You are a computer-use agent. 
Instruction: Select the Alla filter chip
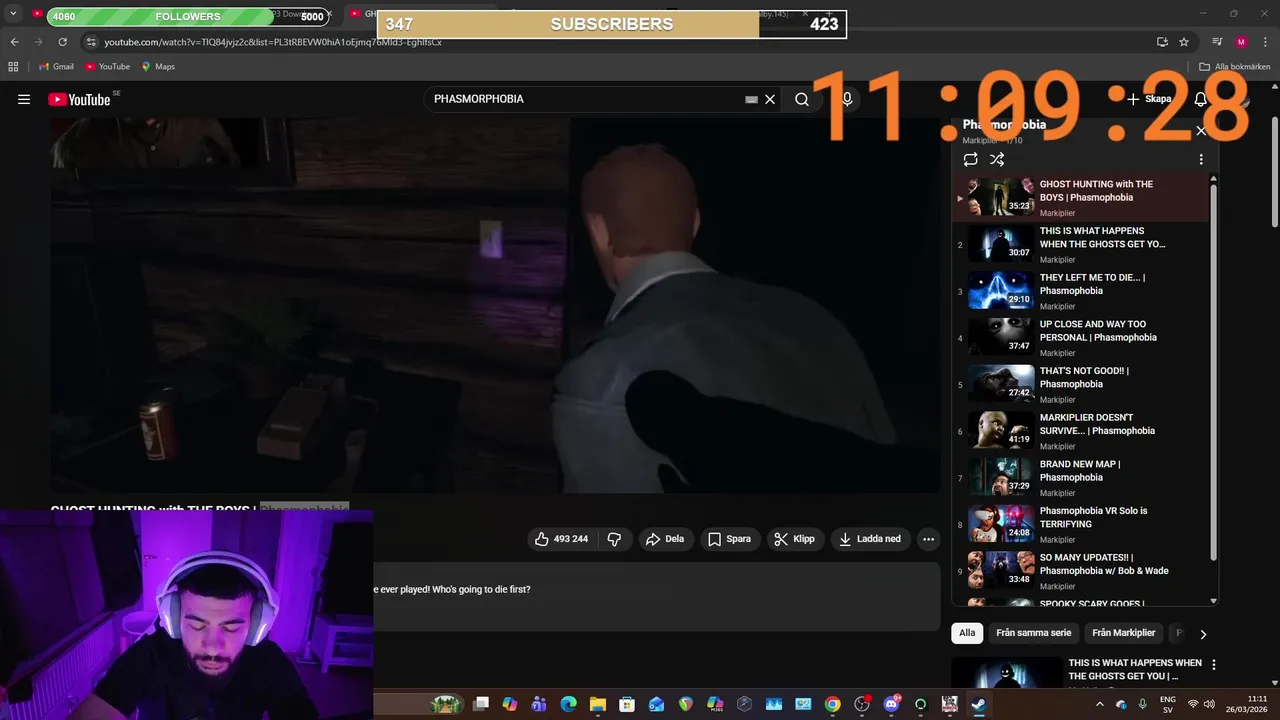(x=967, y=633)
